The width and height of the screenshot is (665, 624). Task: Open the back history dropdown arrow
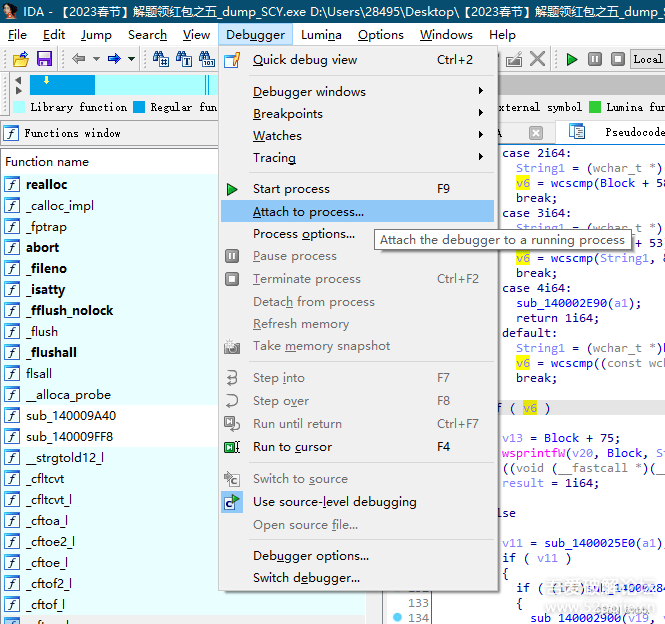[96, 59]
